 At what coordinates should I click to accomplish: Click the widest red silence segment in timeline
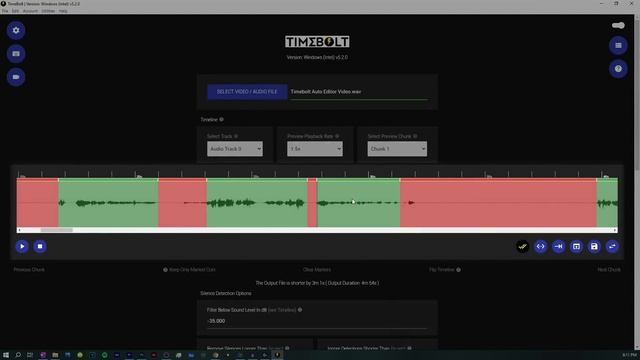tap(498, 202)
